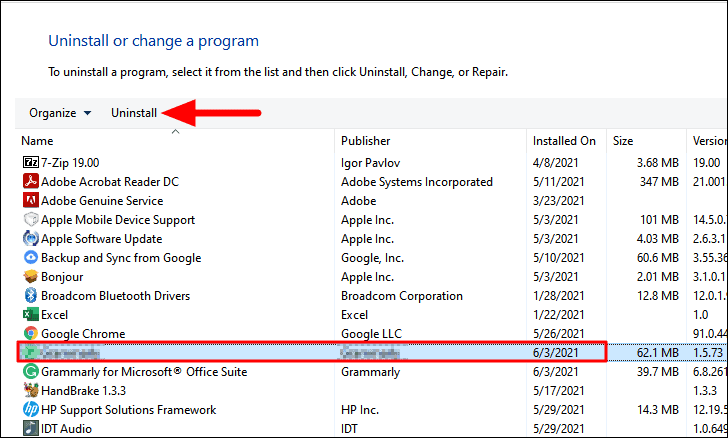Click the Igor Pavlov publisher cell
Viewport: 728px width, 438px height.
[370, 163]
